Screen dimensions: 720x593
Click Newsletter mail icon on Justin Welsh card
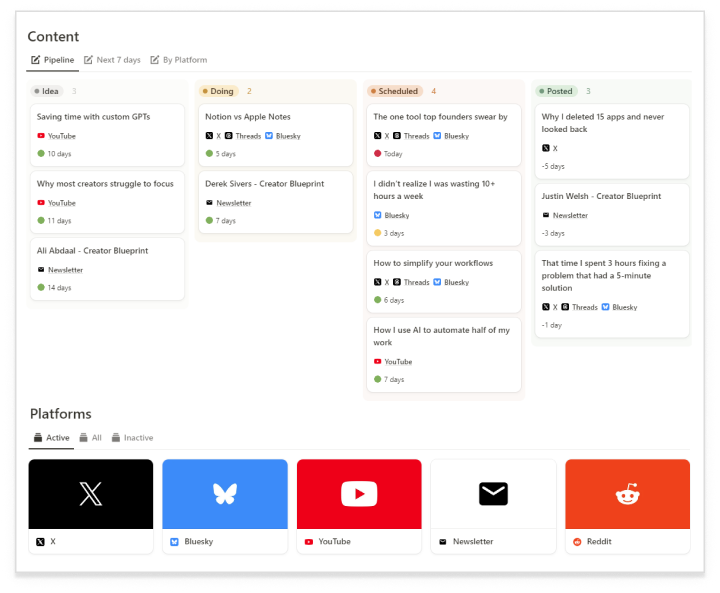click(x=546, y=215)
